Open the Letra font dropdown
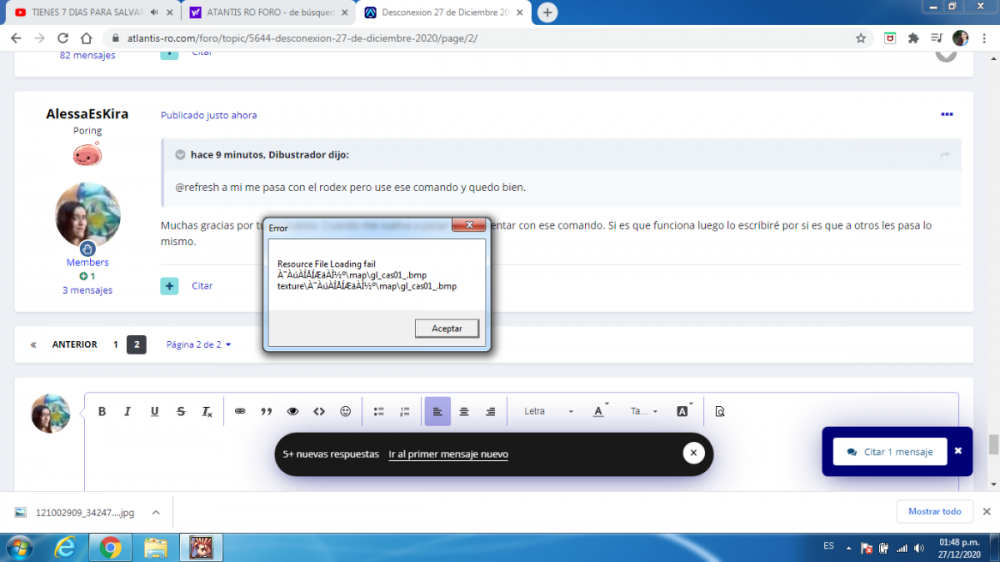The height and width of the screenshot is (562, 1000). click(548, 411)
